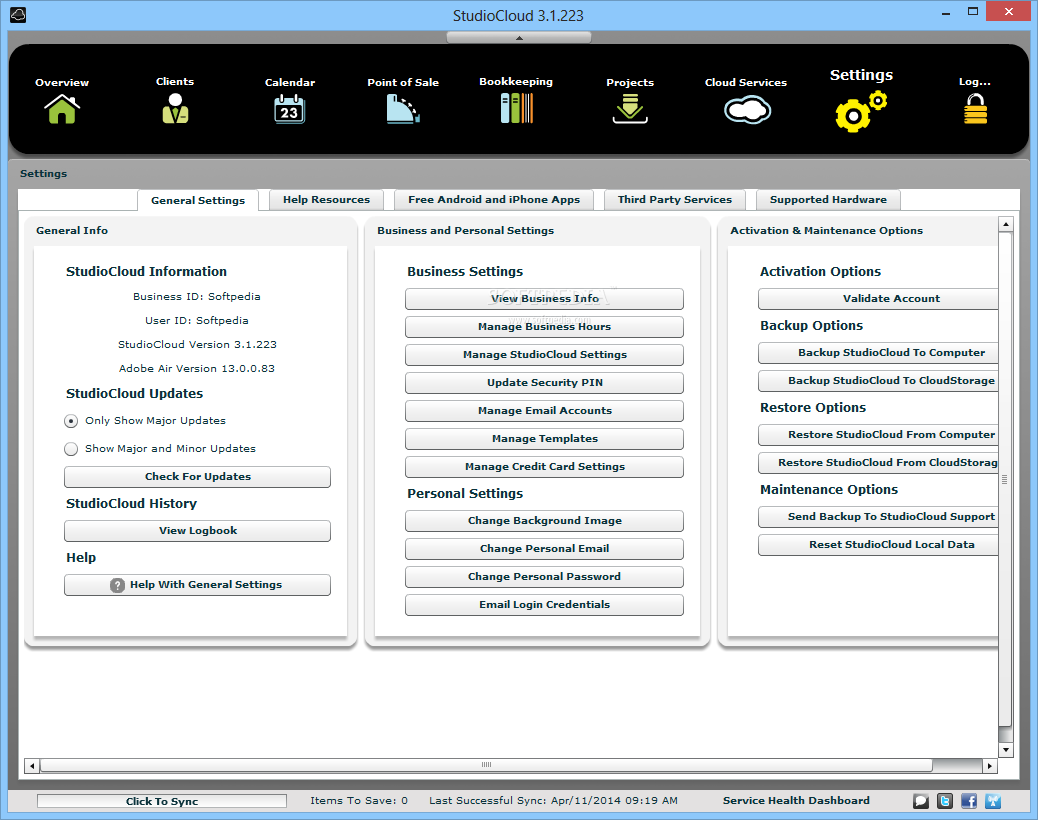1038x820 pixels.
Task: Click the horizontal scrollbar thumb
Action: click(x=487, y=766)
